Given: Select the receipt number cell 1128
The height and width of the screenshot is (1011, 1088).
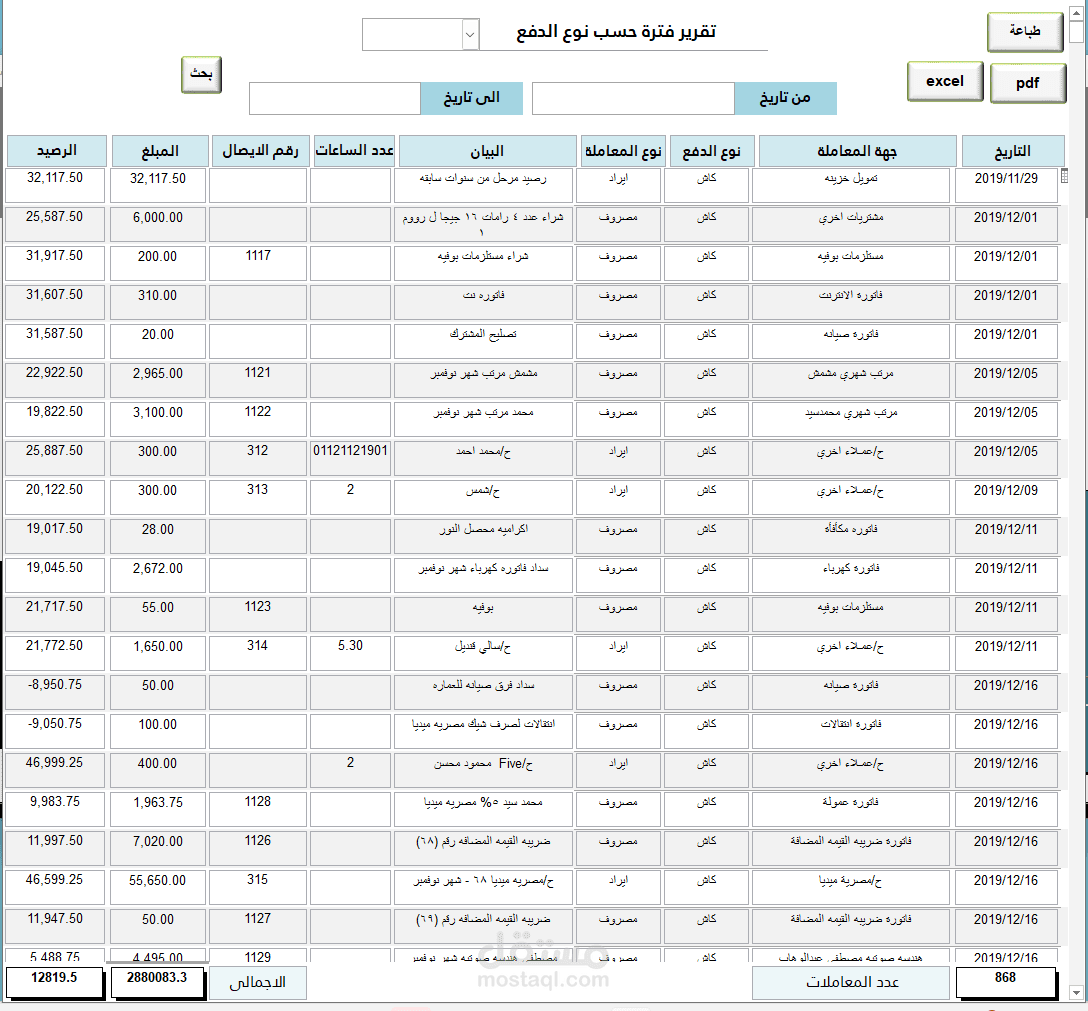Looking at the screenshot, I should coord(257,809).
